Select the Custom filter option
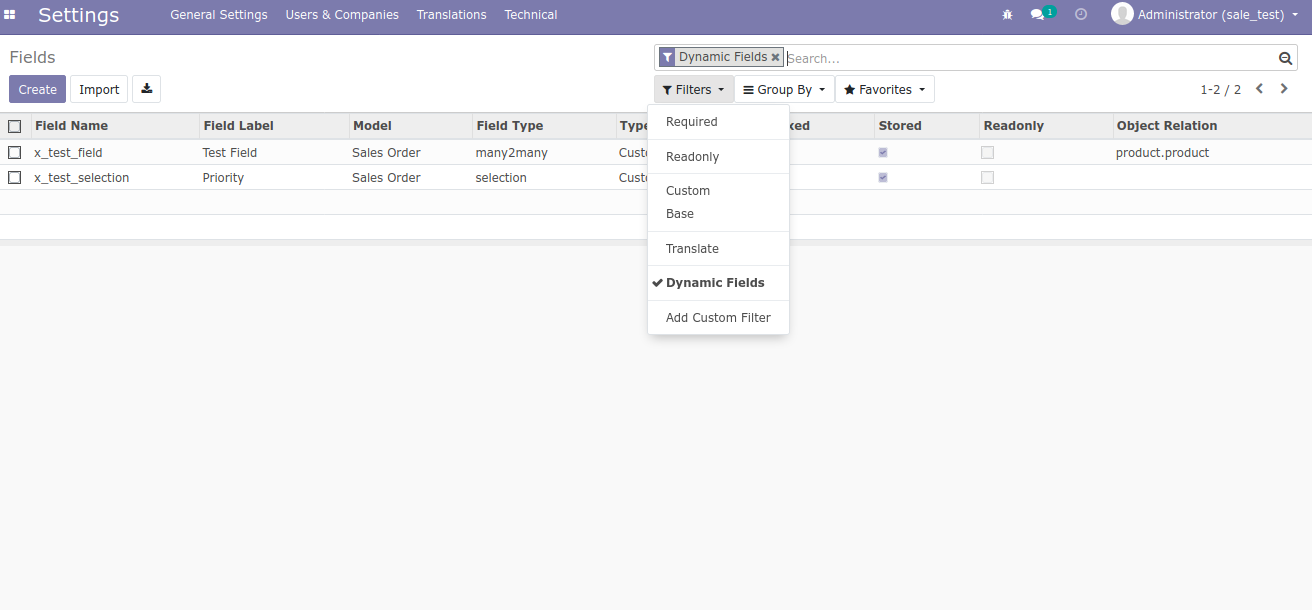1312x610 pixels. tap(688, 191)
